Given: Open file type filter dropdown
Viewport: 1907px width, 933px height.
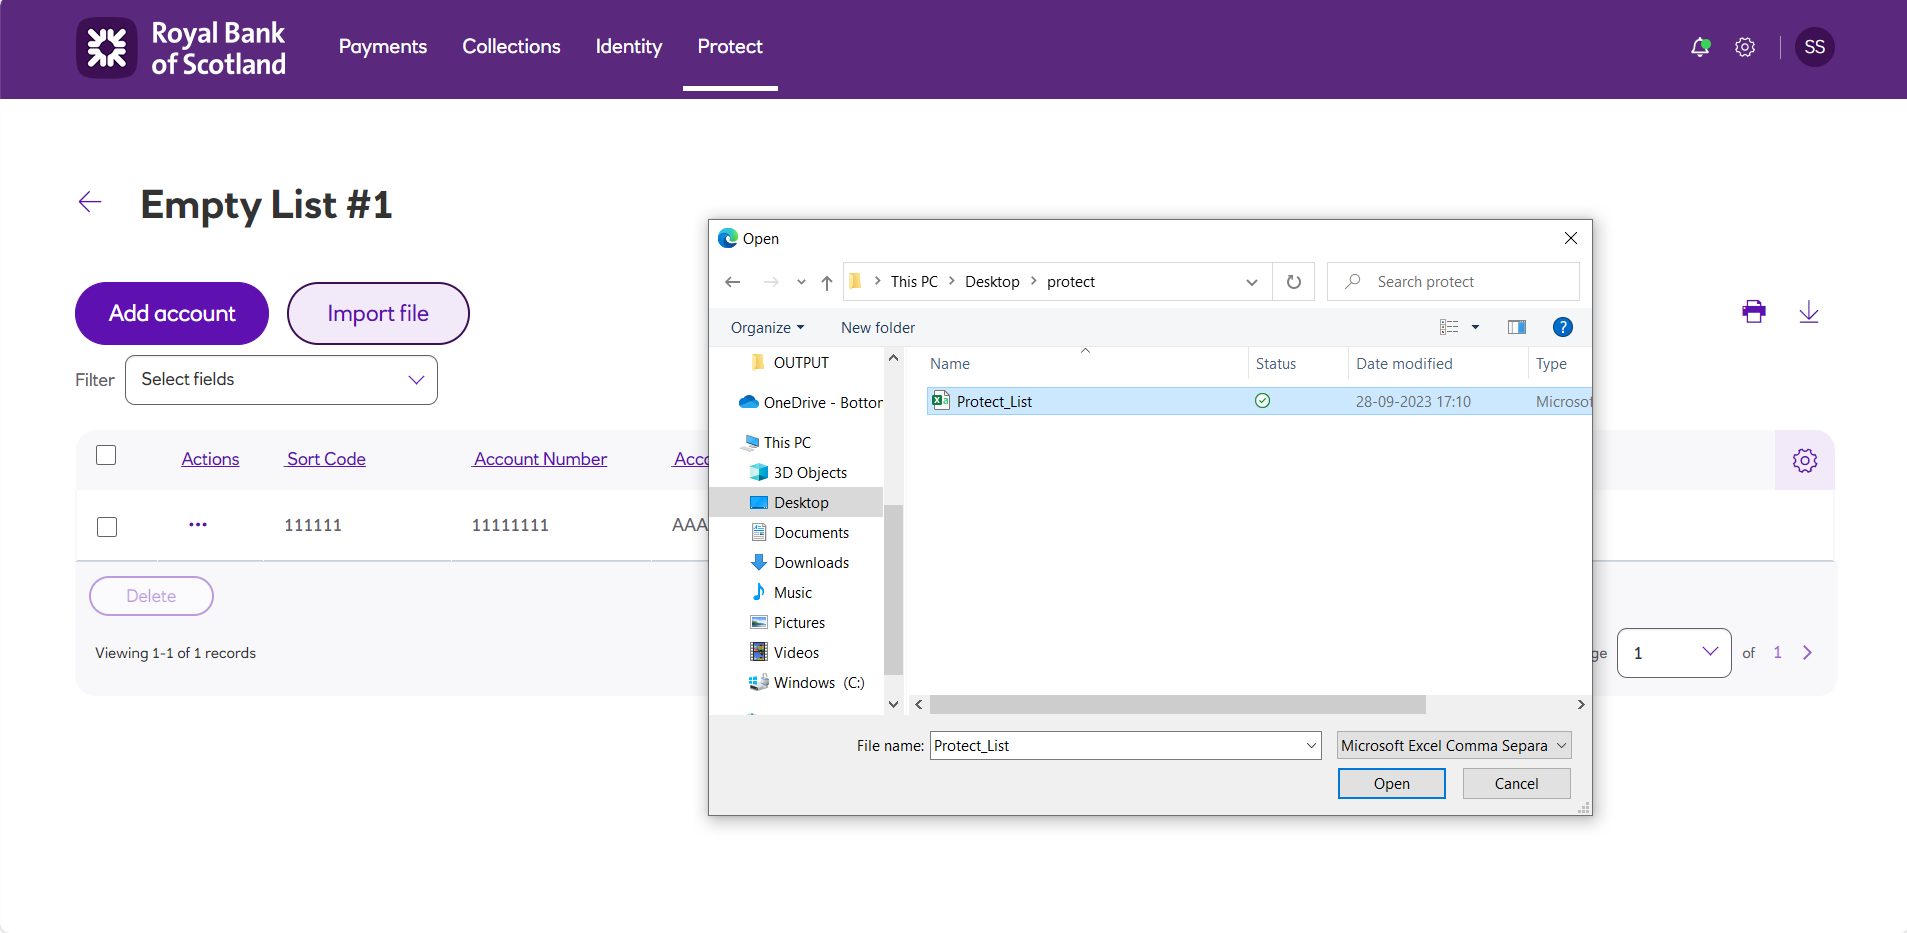Looking at the screenshot, I should [x=1454, y=746].
